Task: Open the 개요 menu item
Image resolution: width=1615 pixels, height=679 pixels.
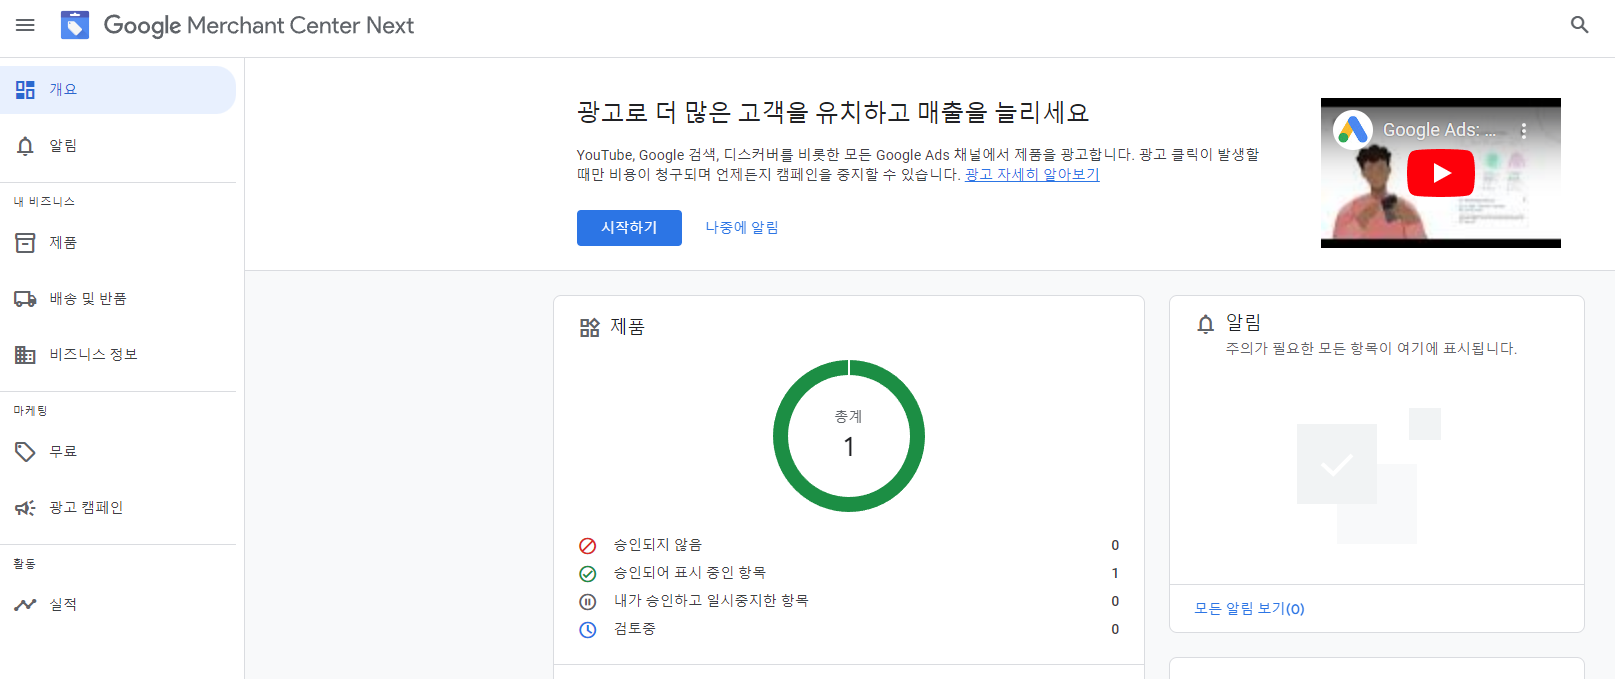Action: 118,90
